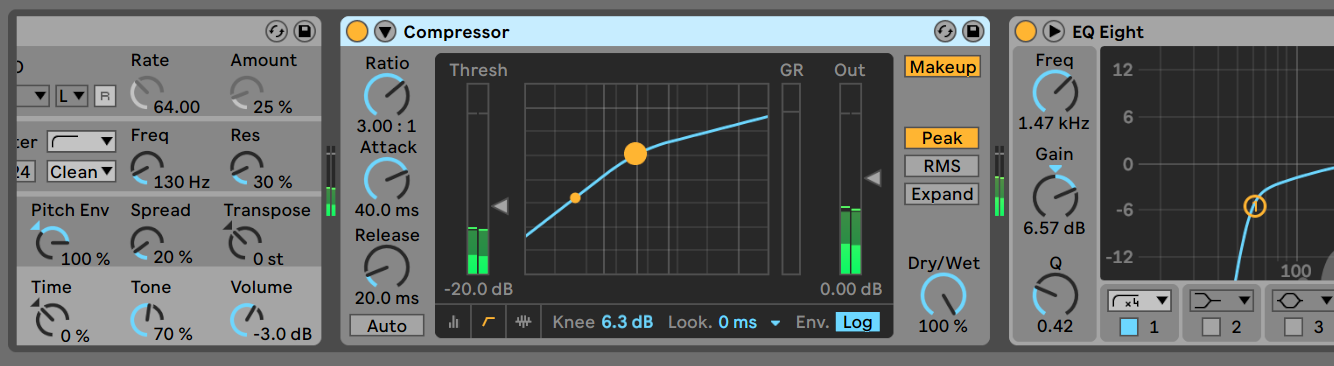Viewport: 1334px width, 366px height.
Task: Click the Compressor save preset disk icon
Action: point(973,32)
